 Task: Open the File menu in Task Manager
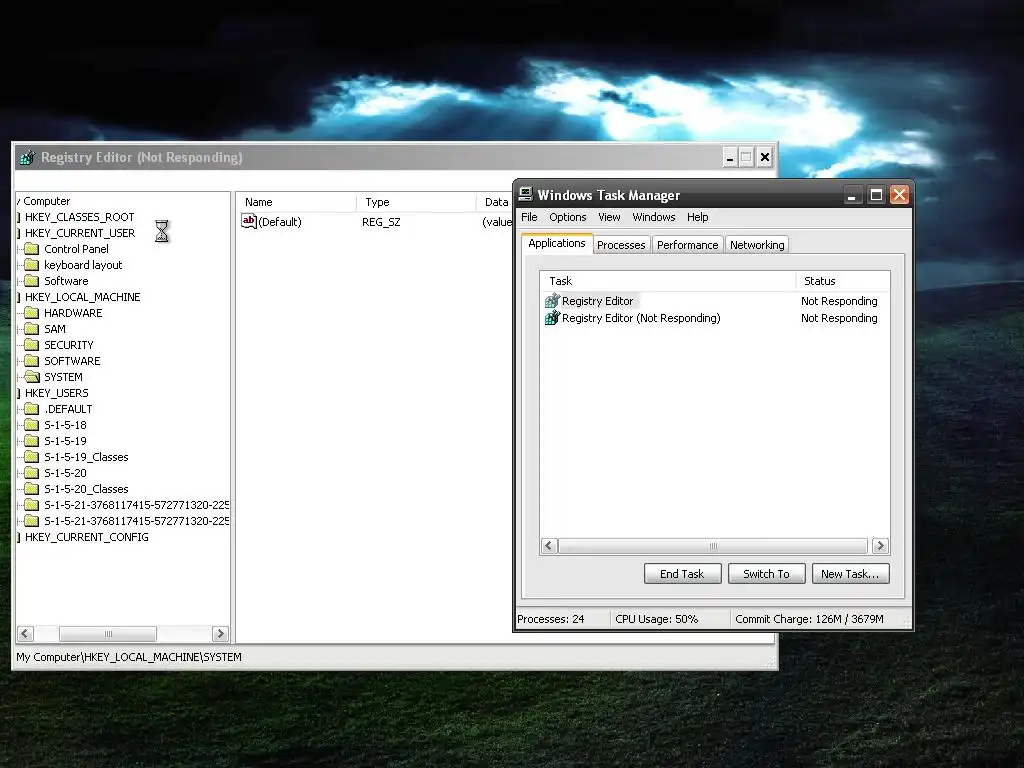click(x=529, y=217)
